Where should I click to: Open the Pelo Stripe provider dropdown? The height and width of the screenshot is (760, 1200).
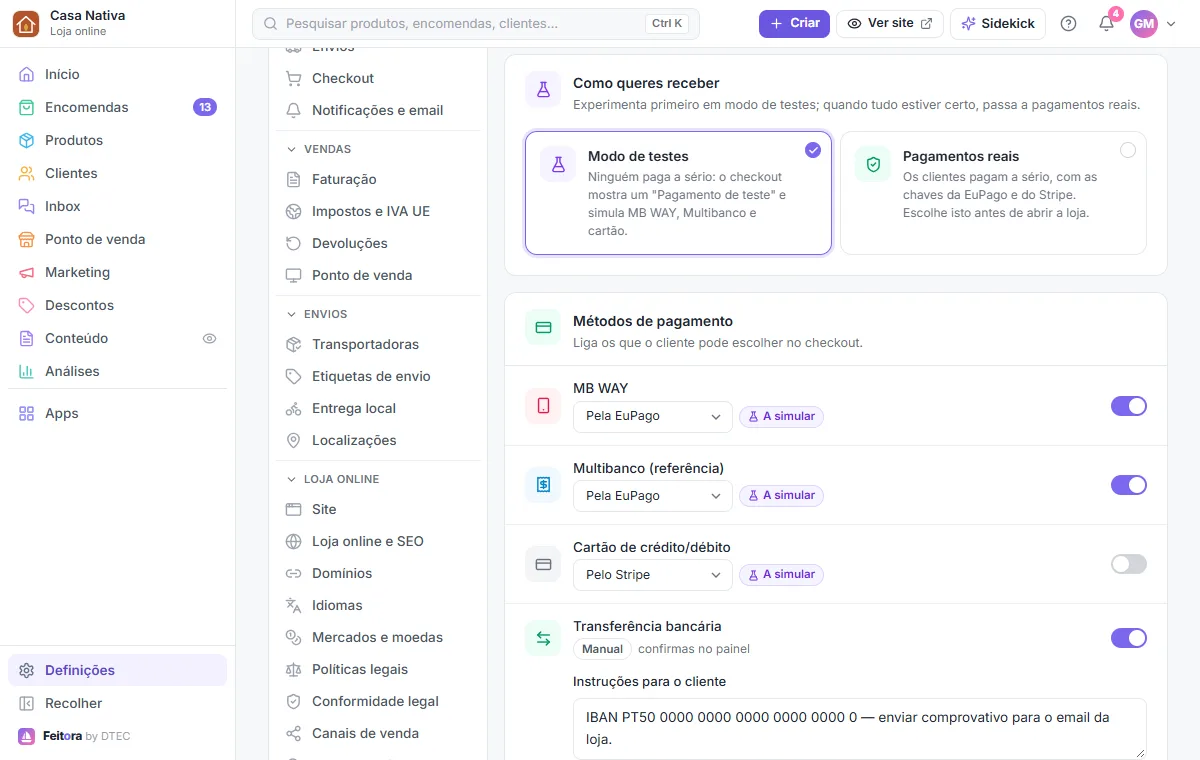pyautogui.click(x=653, y=575)
